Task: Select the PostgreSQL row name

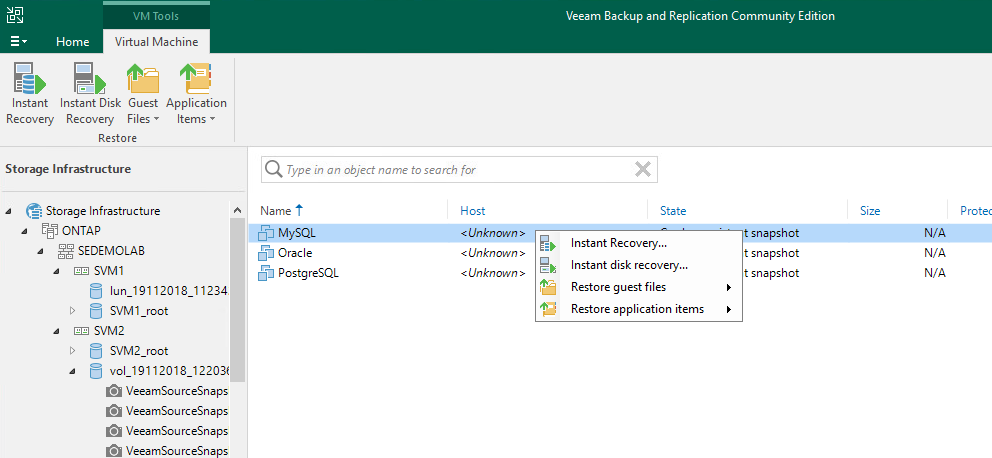Action: coord(308,273)
